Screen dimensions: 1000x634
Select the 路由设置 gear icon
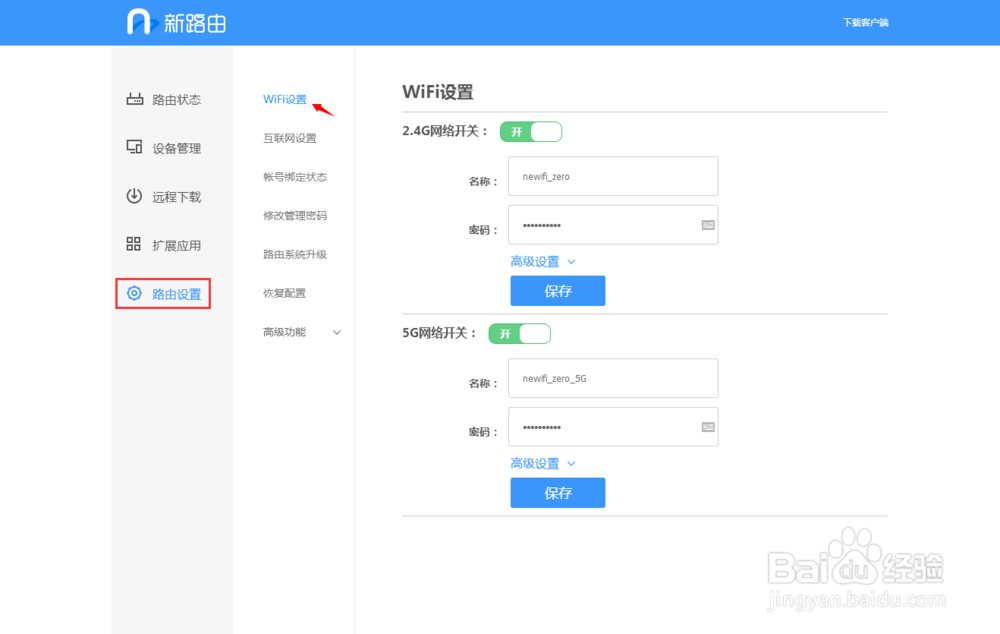coord(135,293)
